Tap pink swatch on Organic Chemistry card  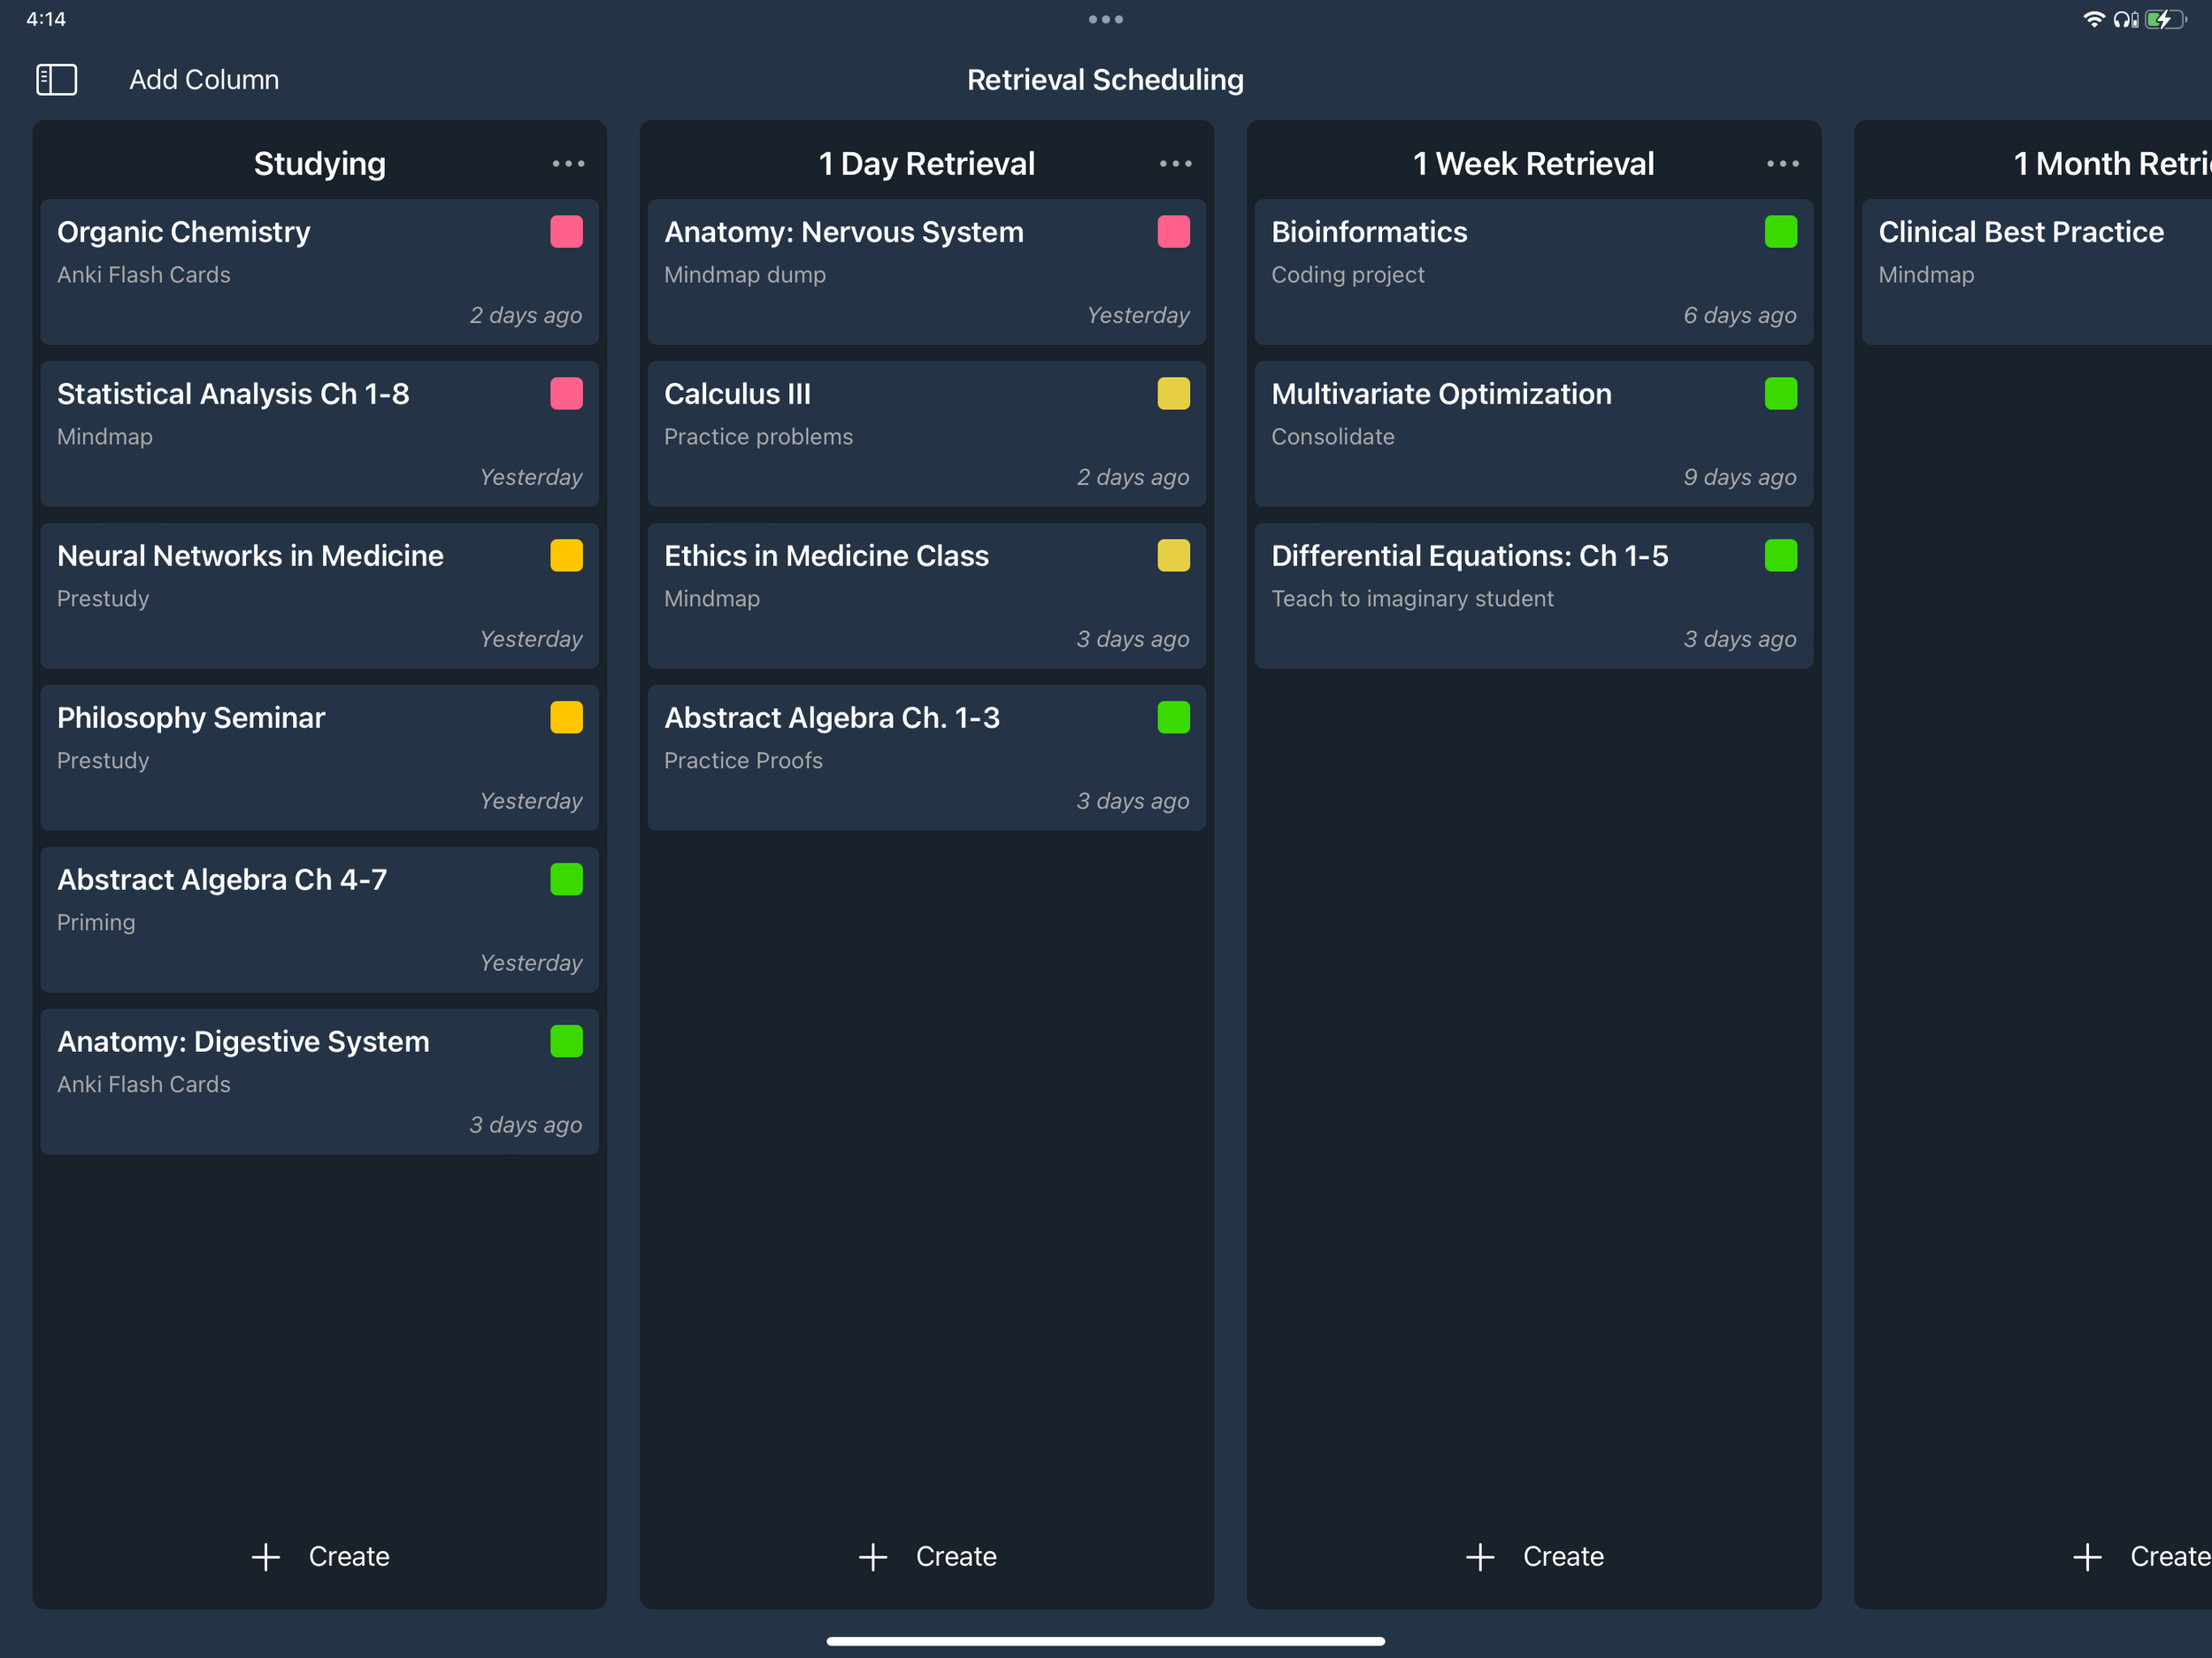[x=566, y=231]
